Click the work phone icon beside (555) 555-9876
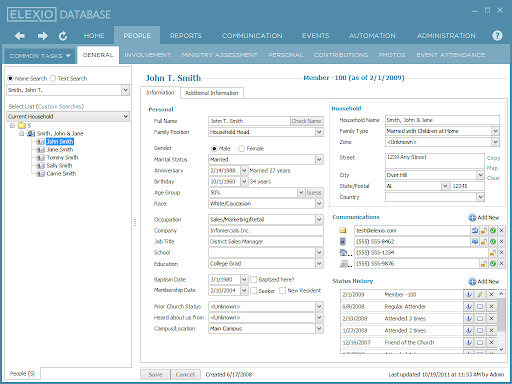Image resolution: width=512 pixels, height=384 pixels. (343, 264)
